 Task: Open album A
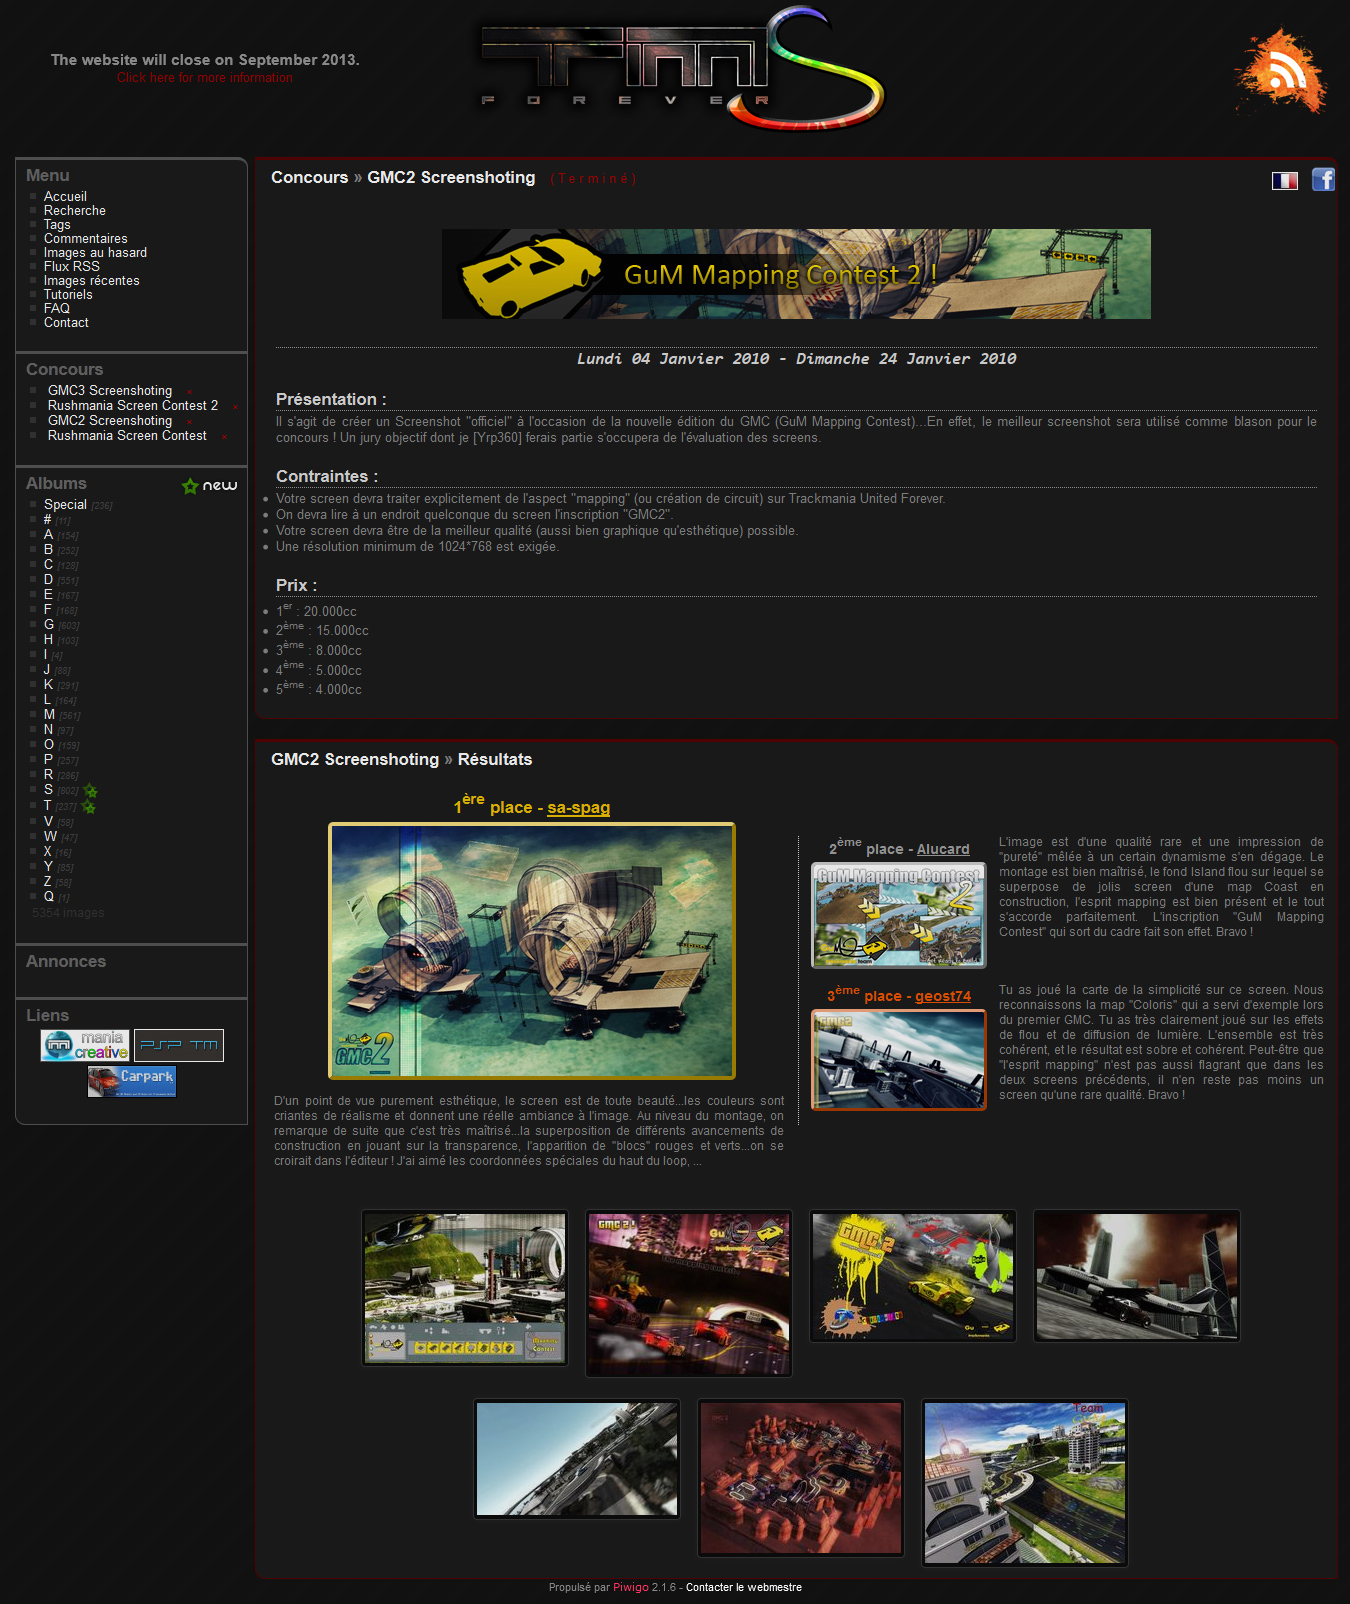point(48,534)
